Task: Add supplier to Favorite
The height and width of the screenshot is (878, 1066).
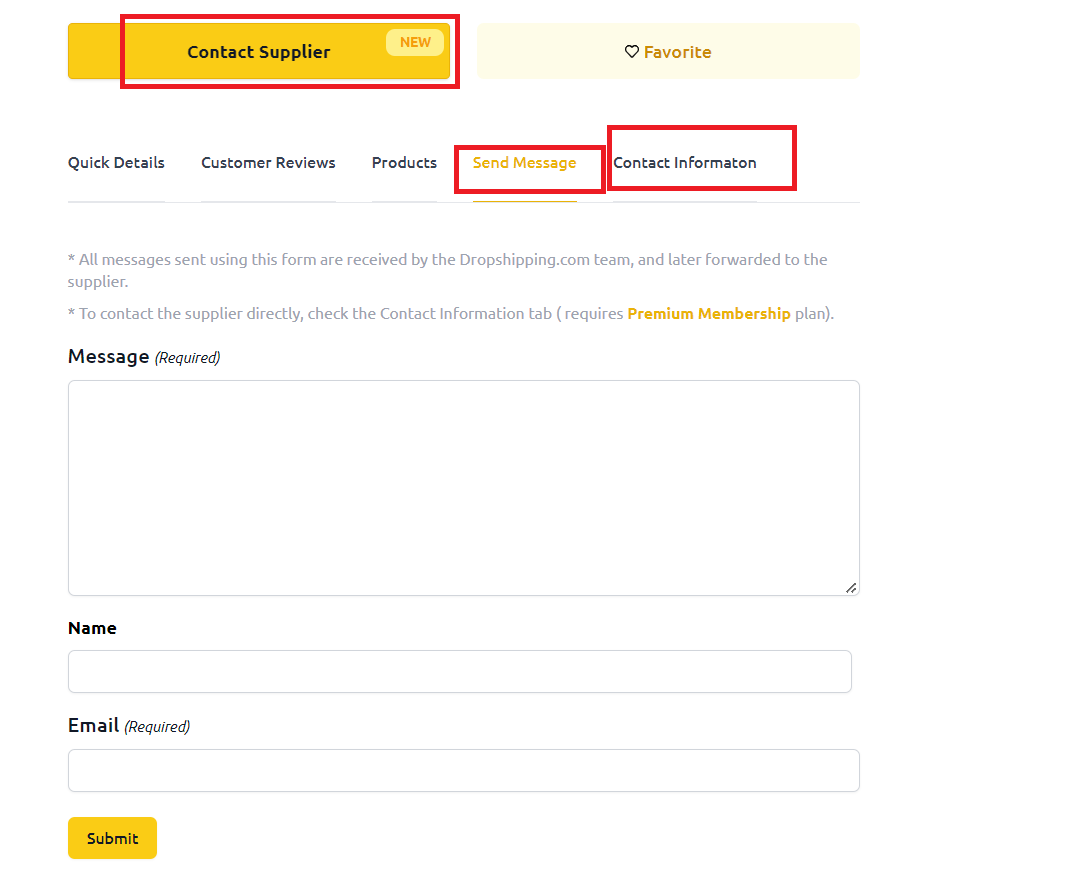Action: tap(668, 51)
